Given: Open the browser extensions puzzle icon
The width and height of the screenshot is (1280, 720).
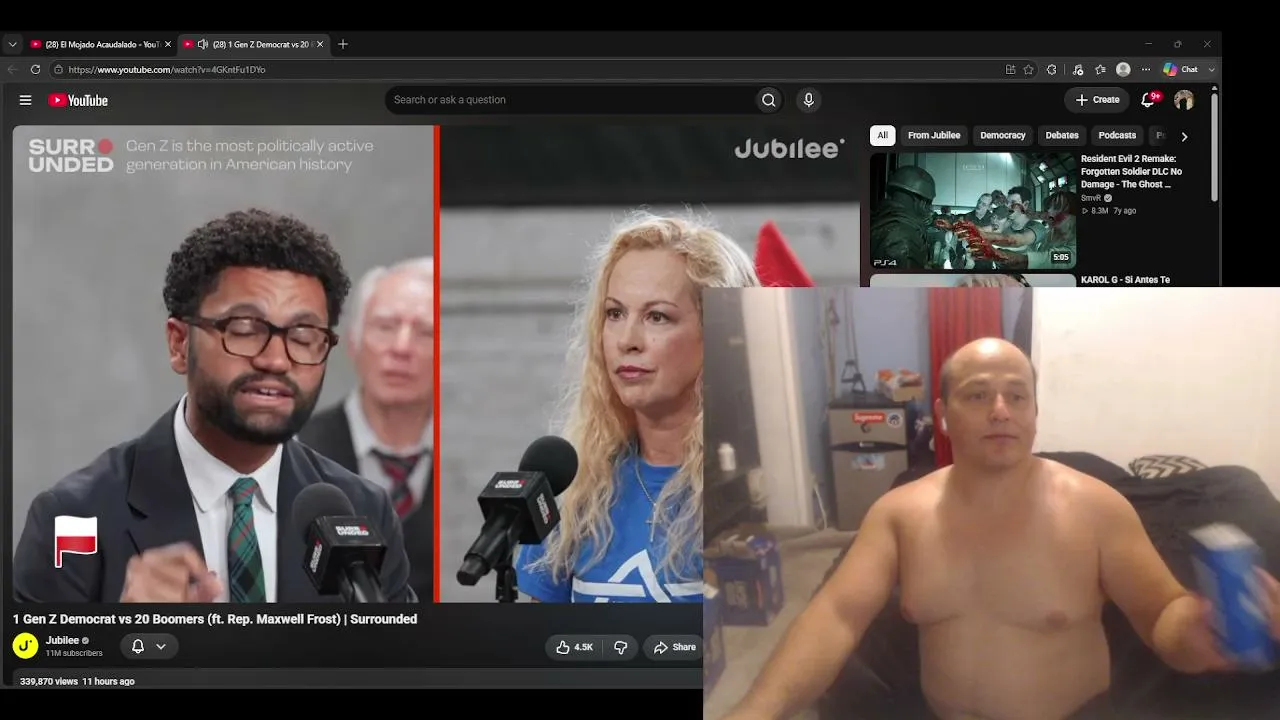Looking at the screenshot, I should click(x=1051, y=70).
